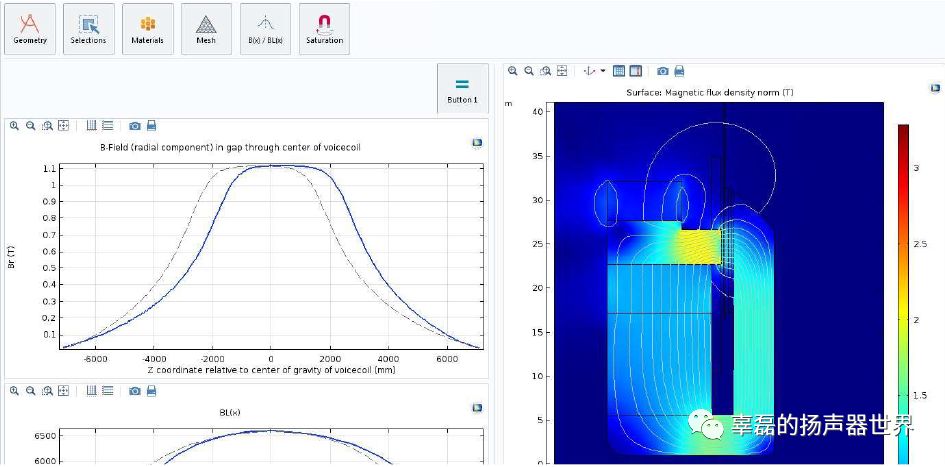
Task: Toggle y-axis log scale in B-Field plot
Action: click(107, 126)
